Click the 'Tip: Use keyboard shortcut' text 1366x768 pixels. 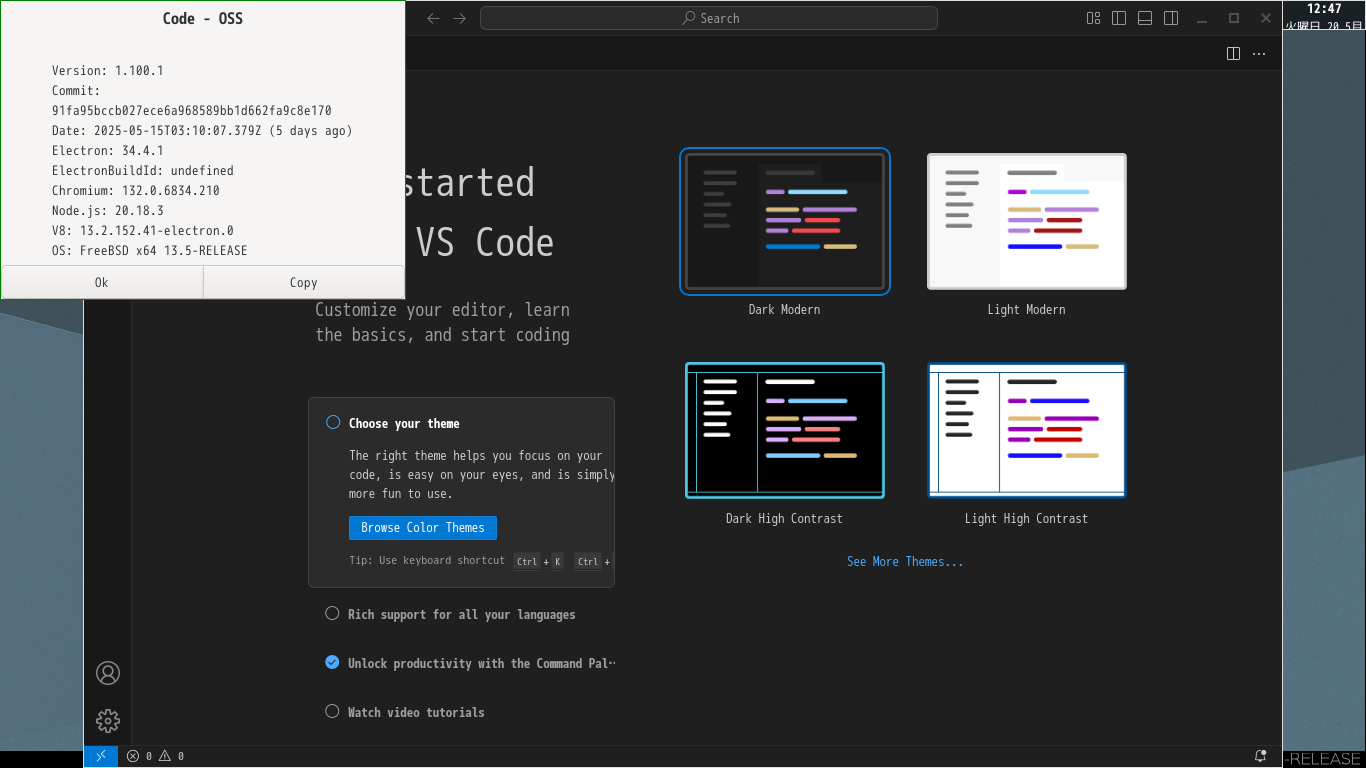[427, 561]
